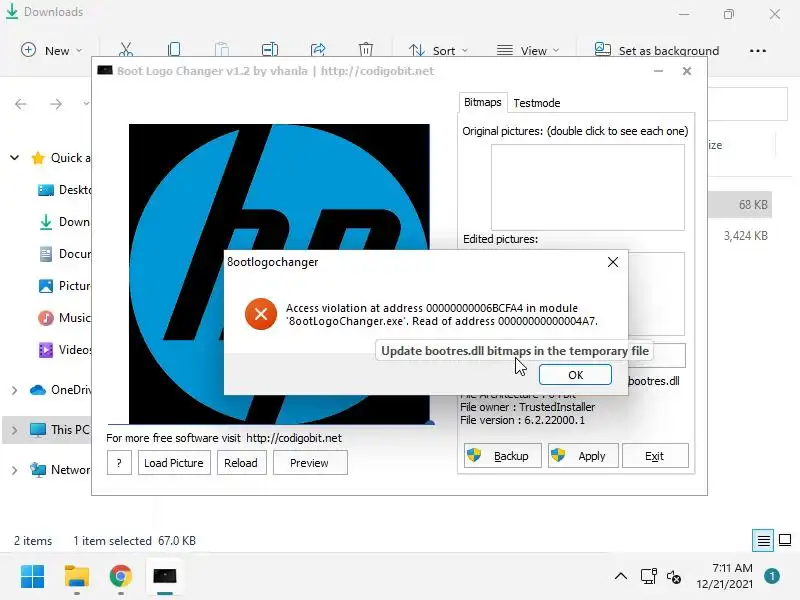Click the Forward arrow in Explorer
The height and width of the screenshot is (600, 800).
[x=56, y=104]
